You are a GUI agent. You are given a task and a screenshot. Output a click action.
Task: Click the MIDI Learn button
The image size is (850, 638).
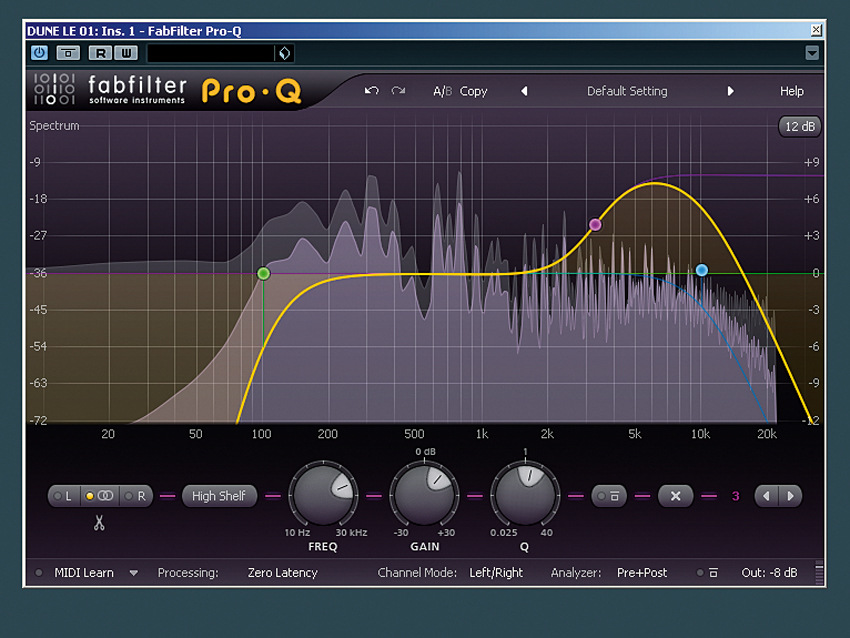pos(84,572)
